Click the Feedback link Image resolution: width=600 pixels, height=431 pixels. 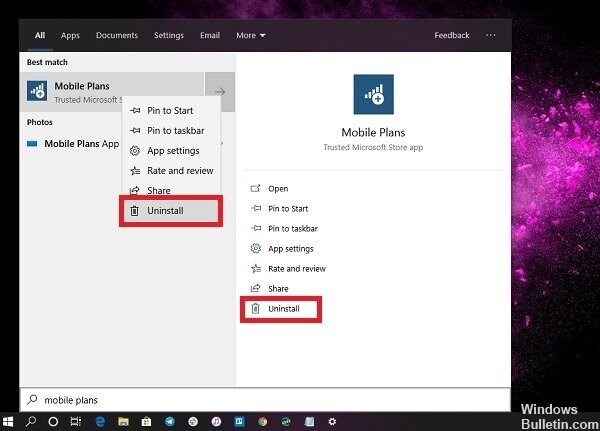coord(452,36)
